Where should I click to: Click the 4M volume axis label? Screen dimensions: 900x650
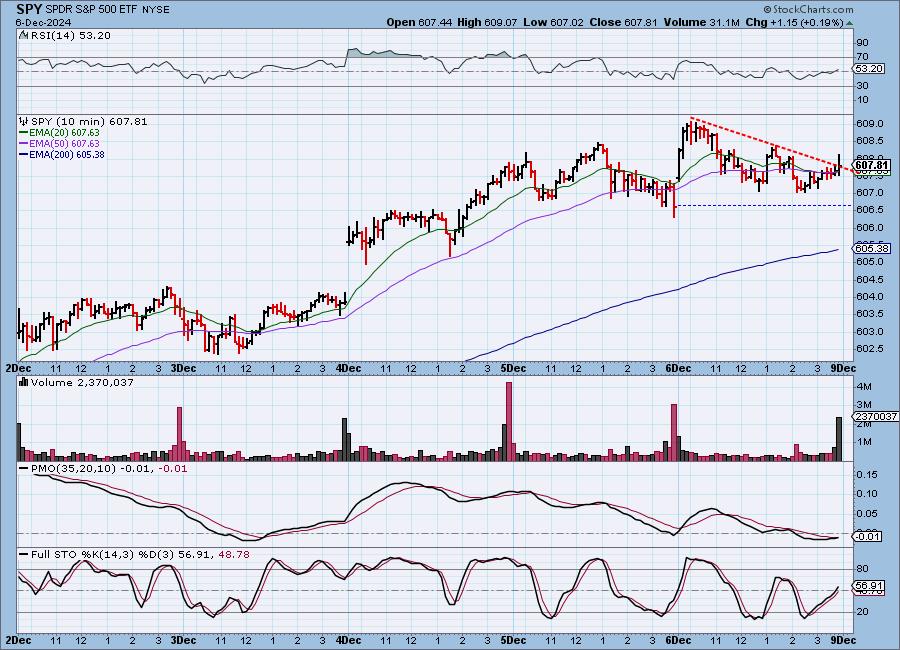point(864,387)
